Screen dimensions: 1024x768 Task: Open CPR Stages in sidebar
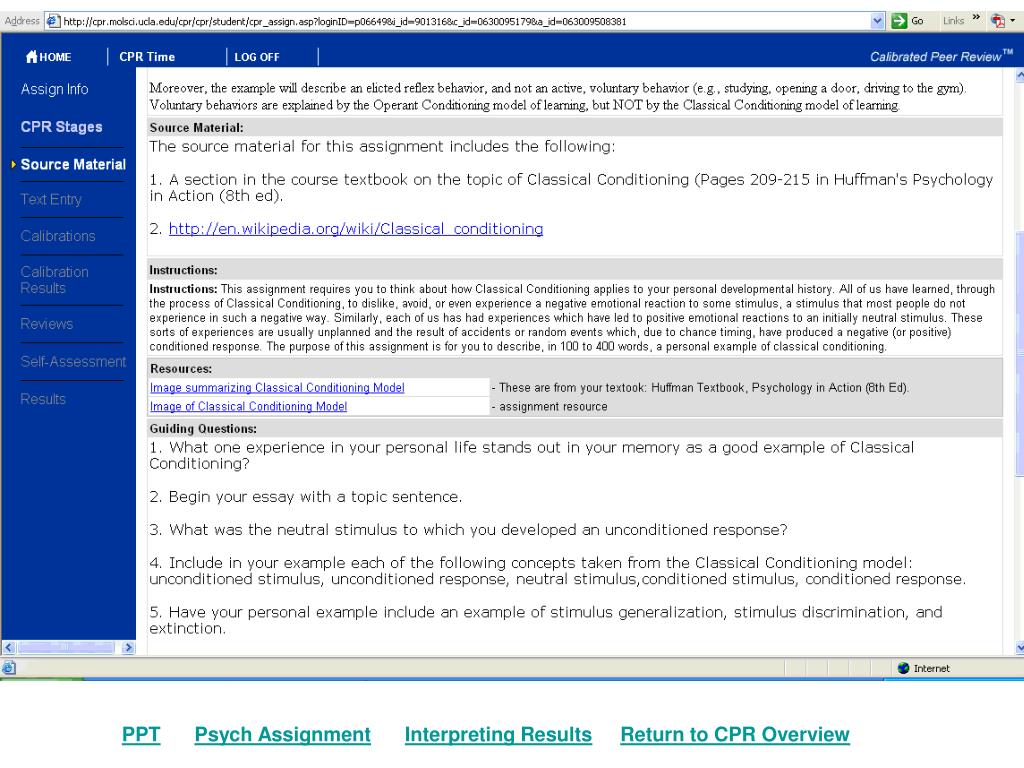(x=61, y=127)
